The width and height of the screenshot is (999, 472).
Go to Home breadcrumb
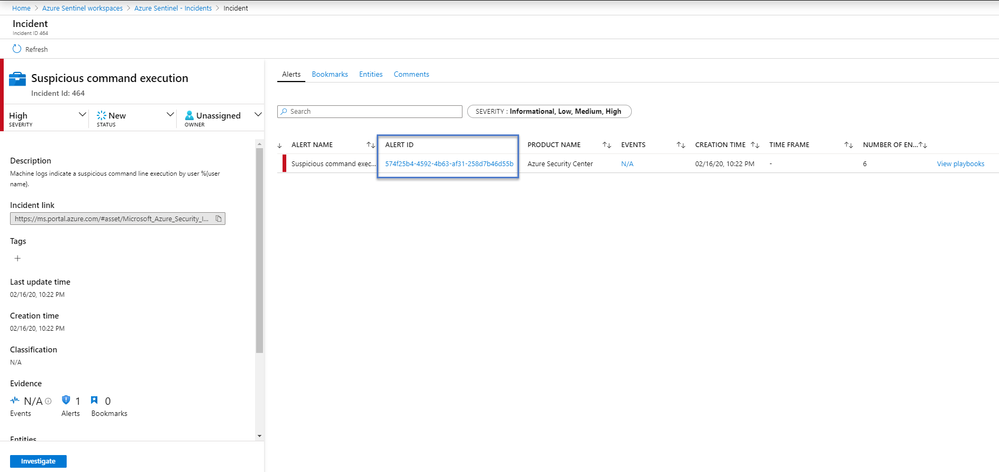pyautogui.click(x=21, y=8)
